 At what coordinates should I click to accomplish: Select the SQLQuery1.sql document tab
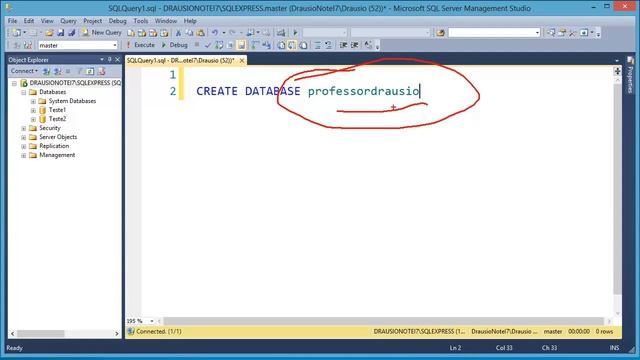pos(180,60)
